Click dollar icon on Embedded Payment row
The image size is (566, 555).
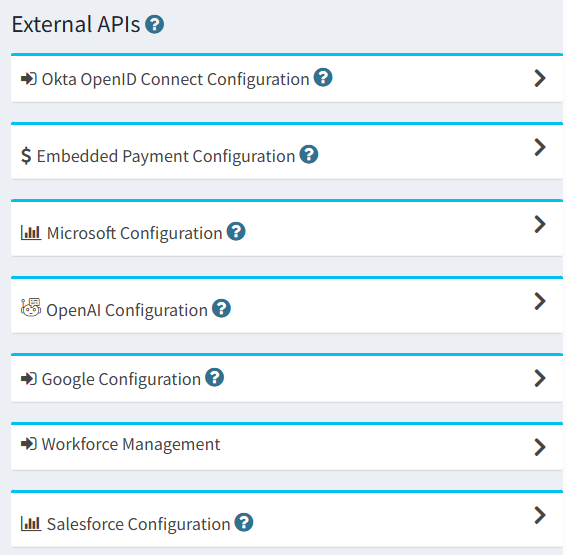click(x=26, y=156)
